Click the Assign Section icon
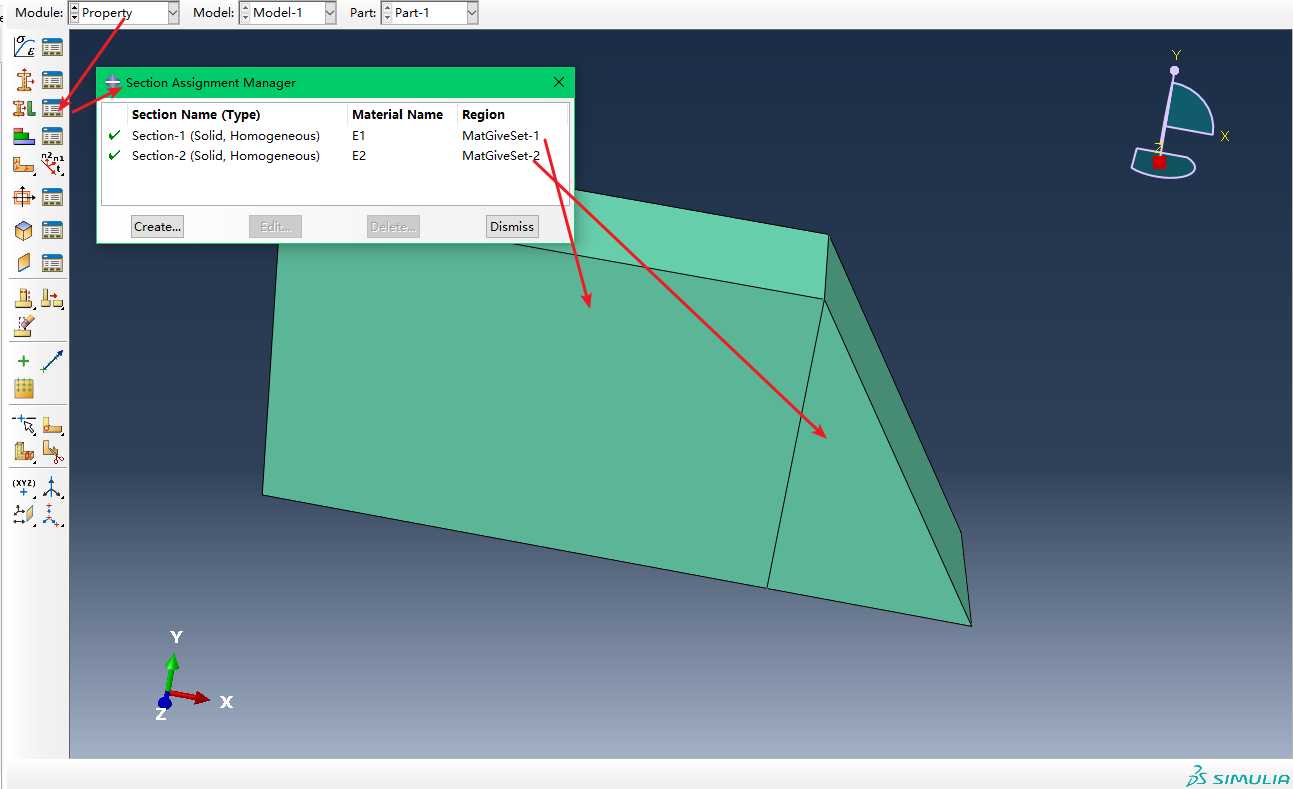The width and height of the screenshot is (1293, 789). point(24,108)
